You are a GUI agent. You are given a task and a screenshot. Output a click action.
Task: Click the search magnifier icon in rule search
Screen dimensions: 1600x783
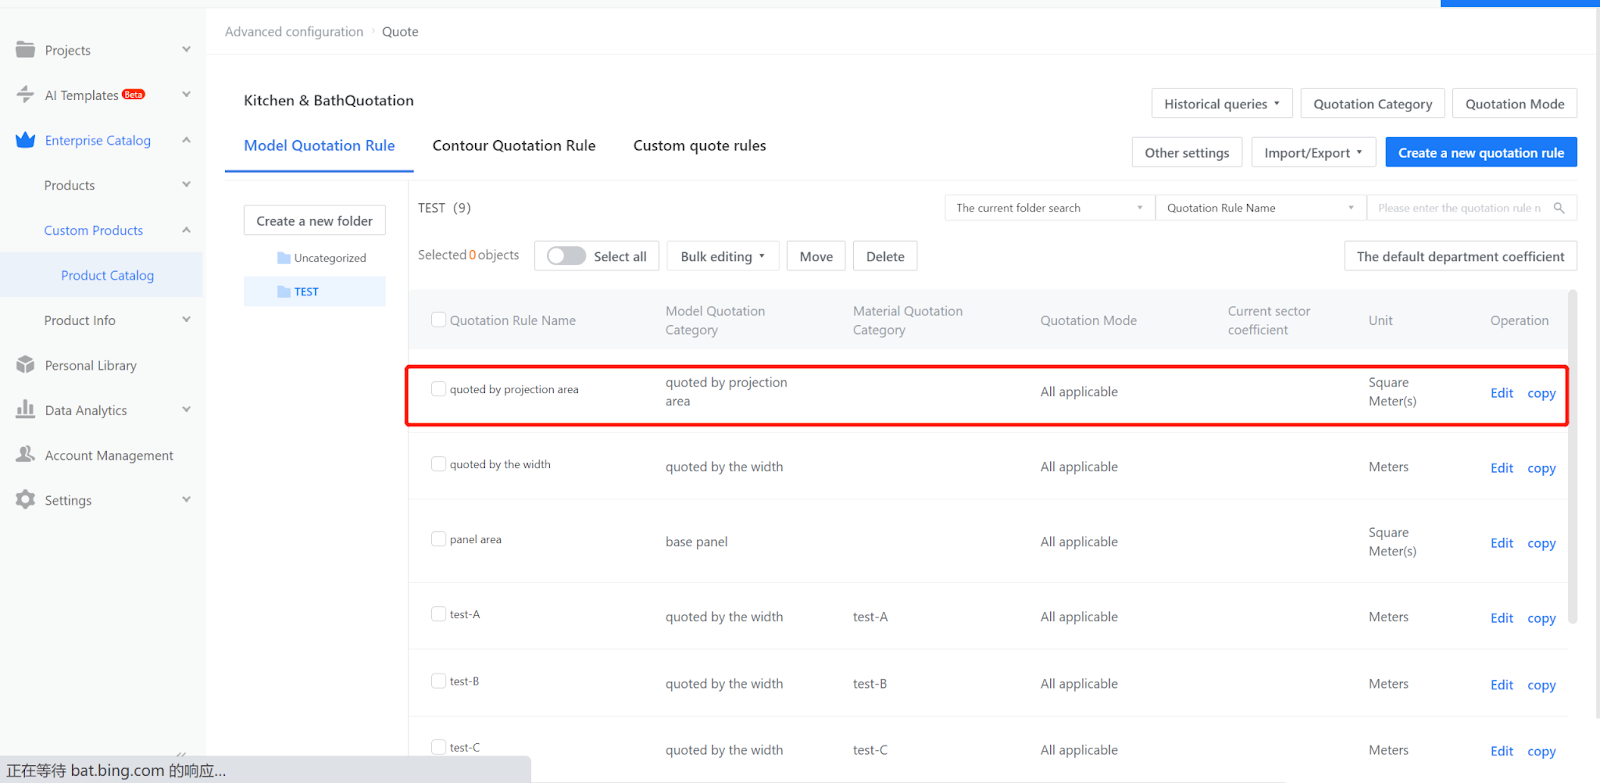[1559, 208]
